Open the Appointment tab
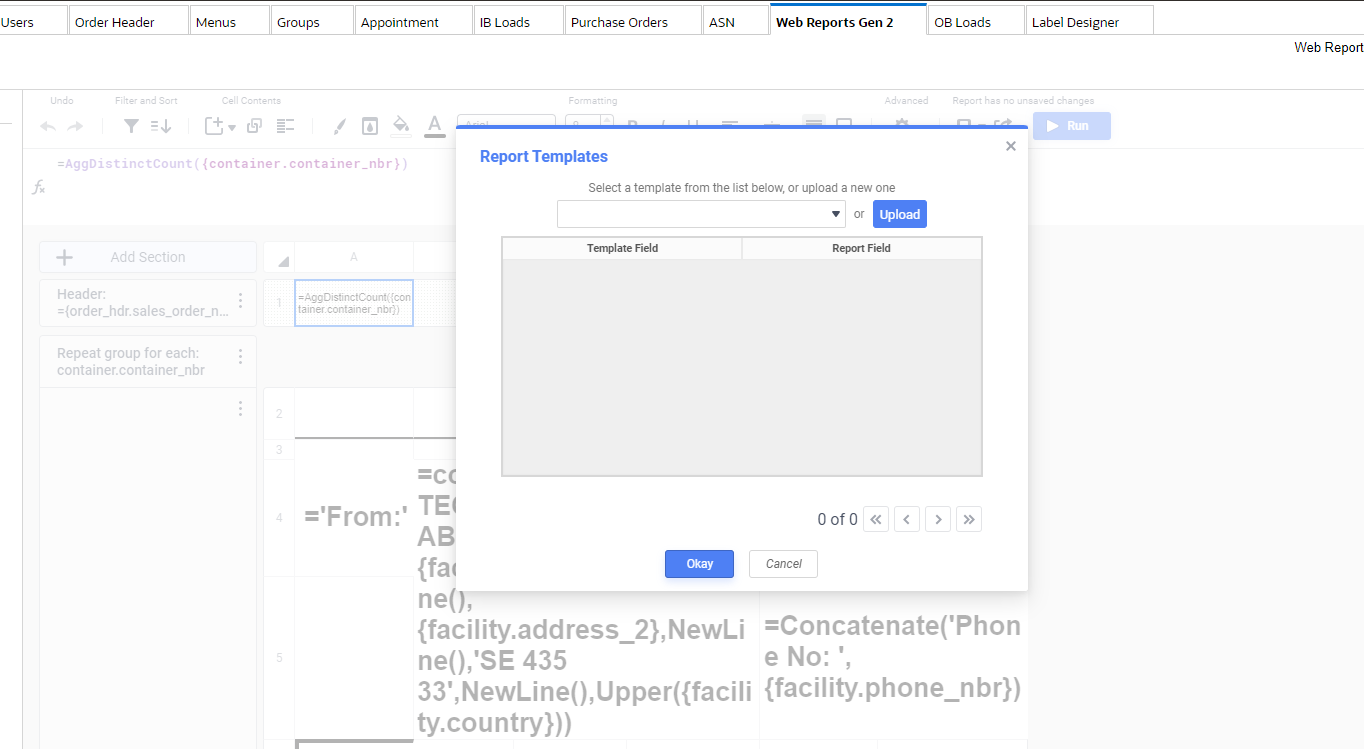 click(413, 21)
